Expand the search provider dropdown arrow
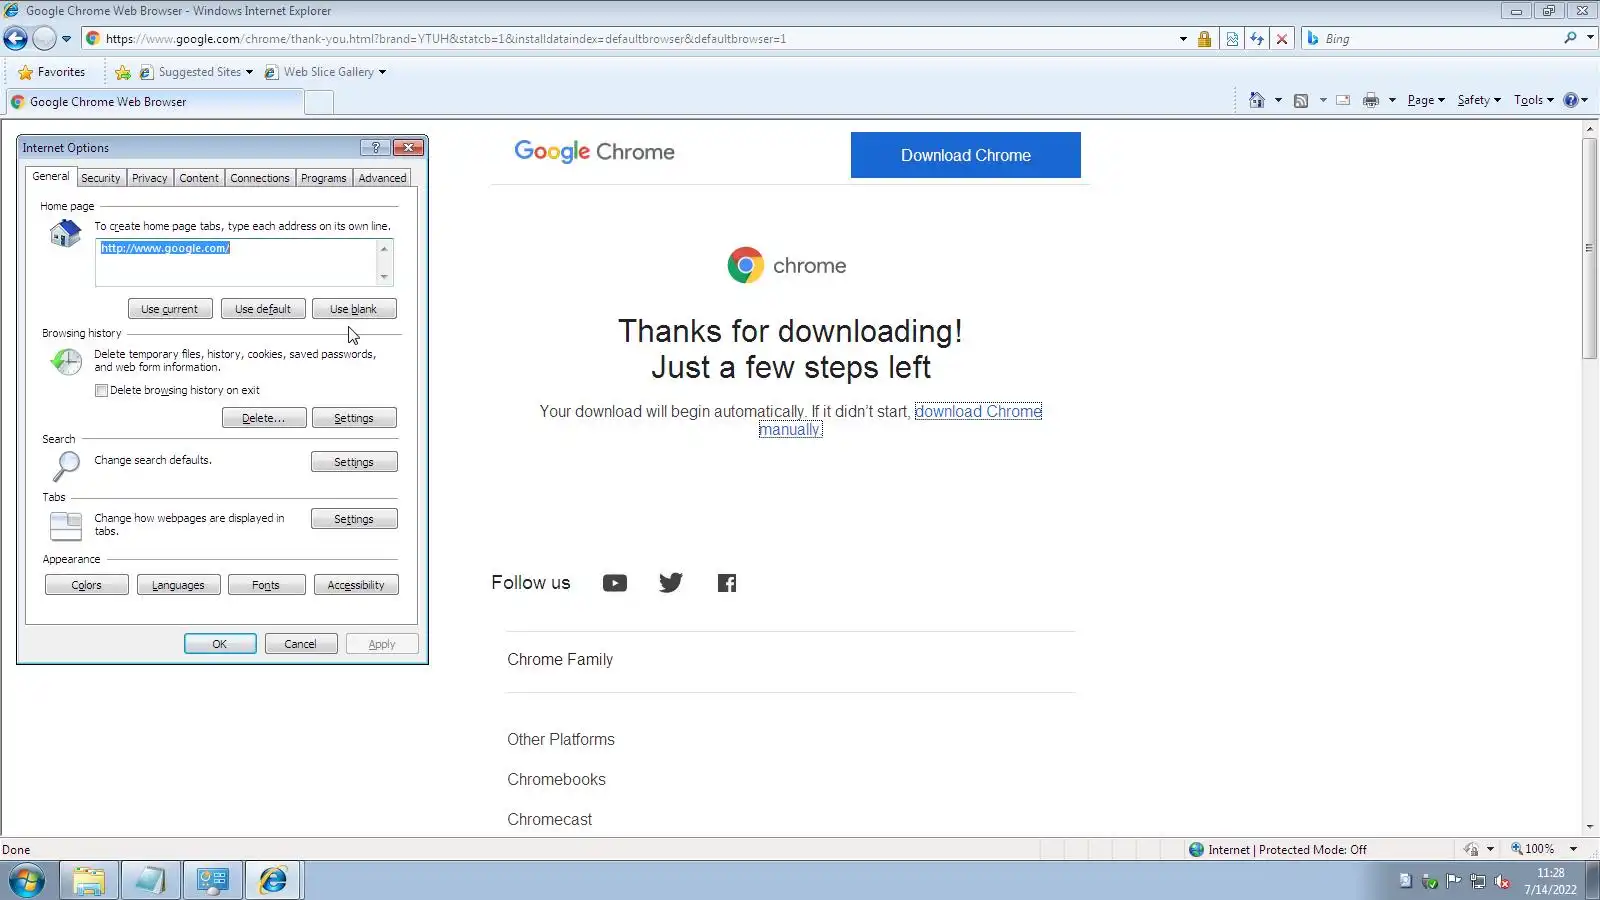The width and height of the screenshot is (1600, 900). point(1590,38)
